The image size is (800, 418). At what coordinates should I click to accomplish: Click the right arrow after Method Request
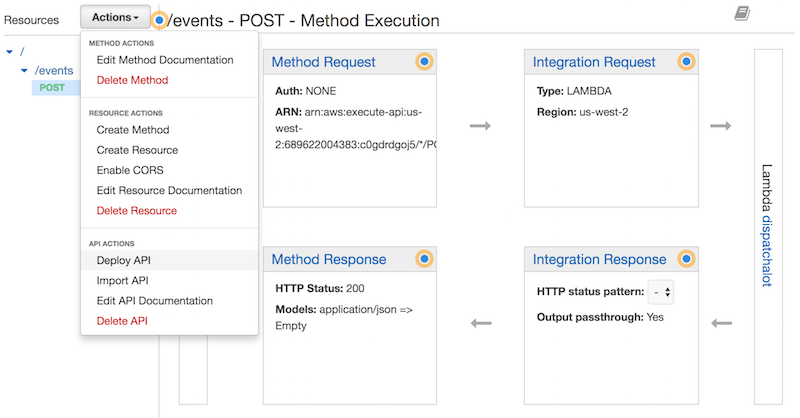[x=480, y=126]
